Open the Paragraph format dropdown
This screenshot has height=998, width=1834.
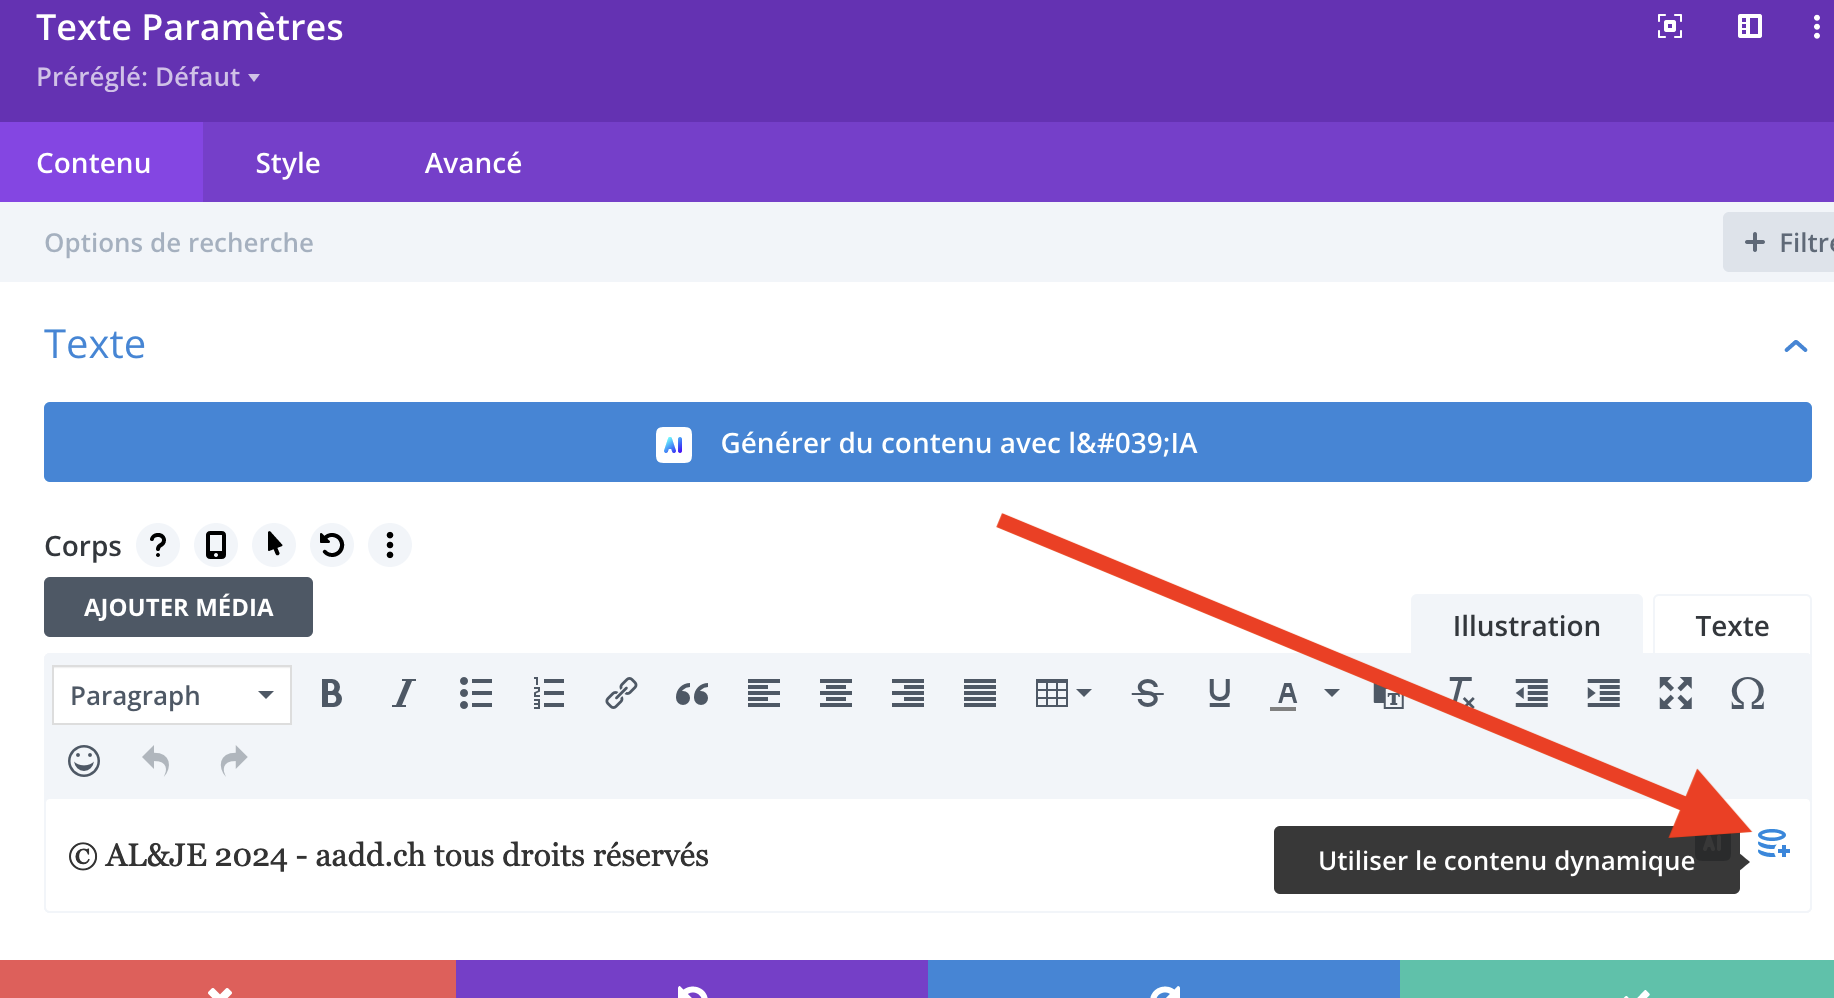[x=172, y=695]
